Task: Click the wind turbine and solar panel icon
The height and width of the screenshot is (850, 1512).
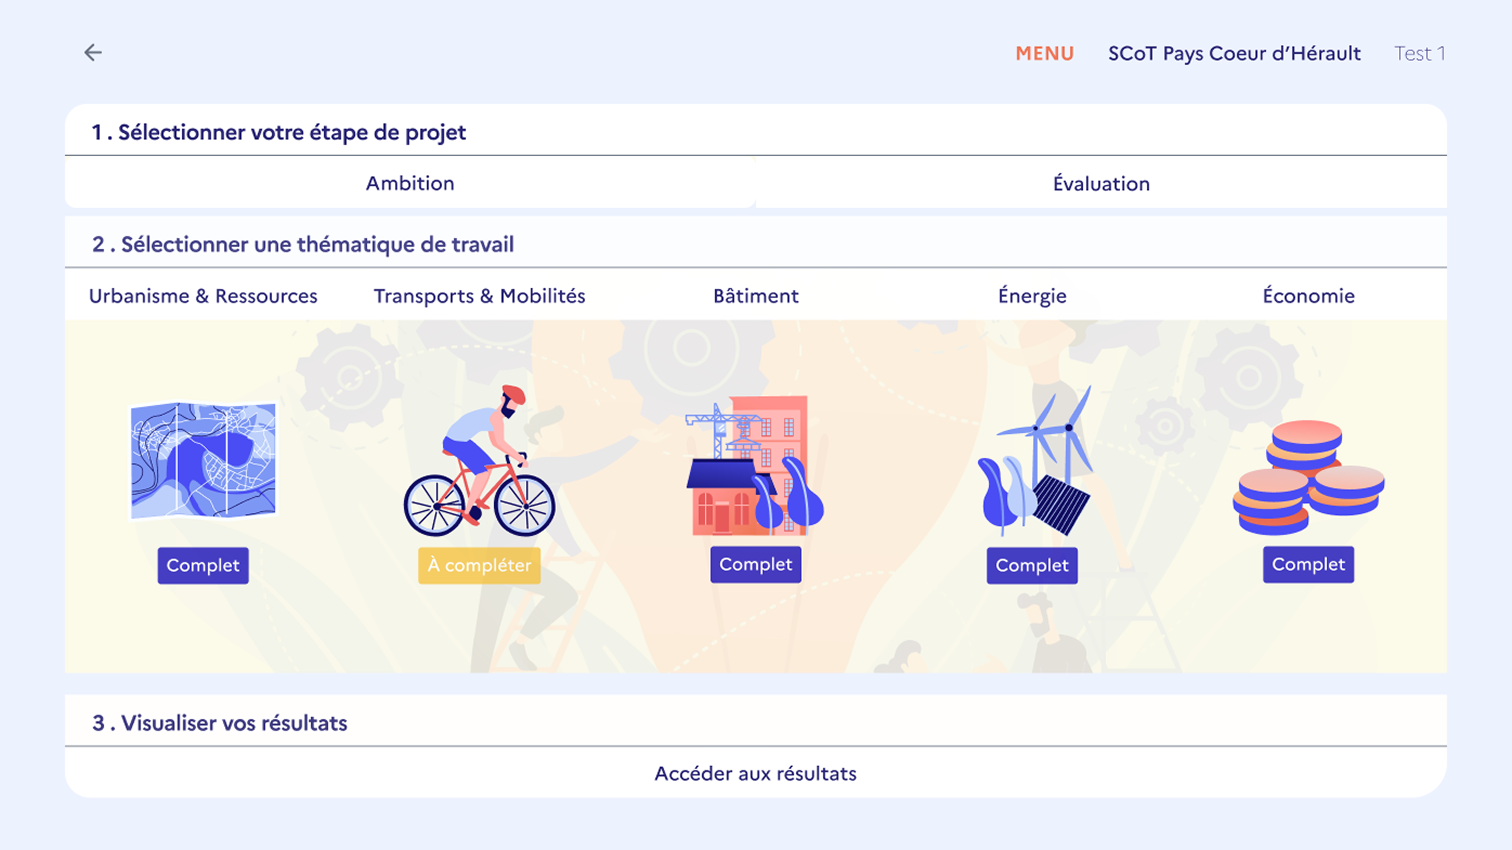Action: 1033,462
